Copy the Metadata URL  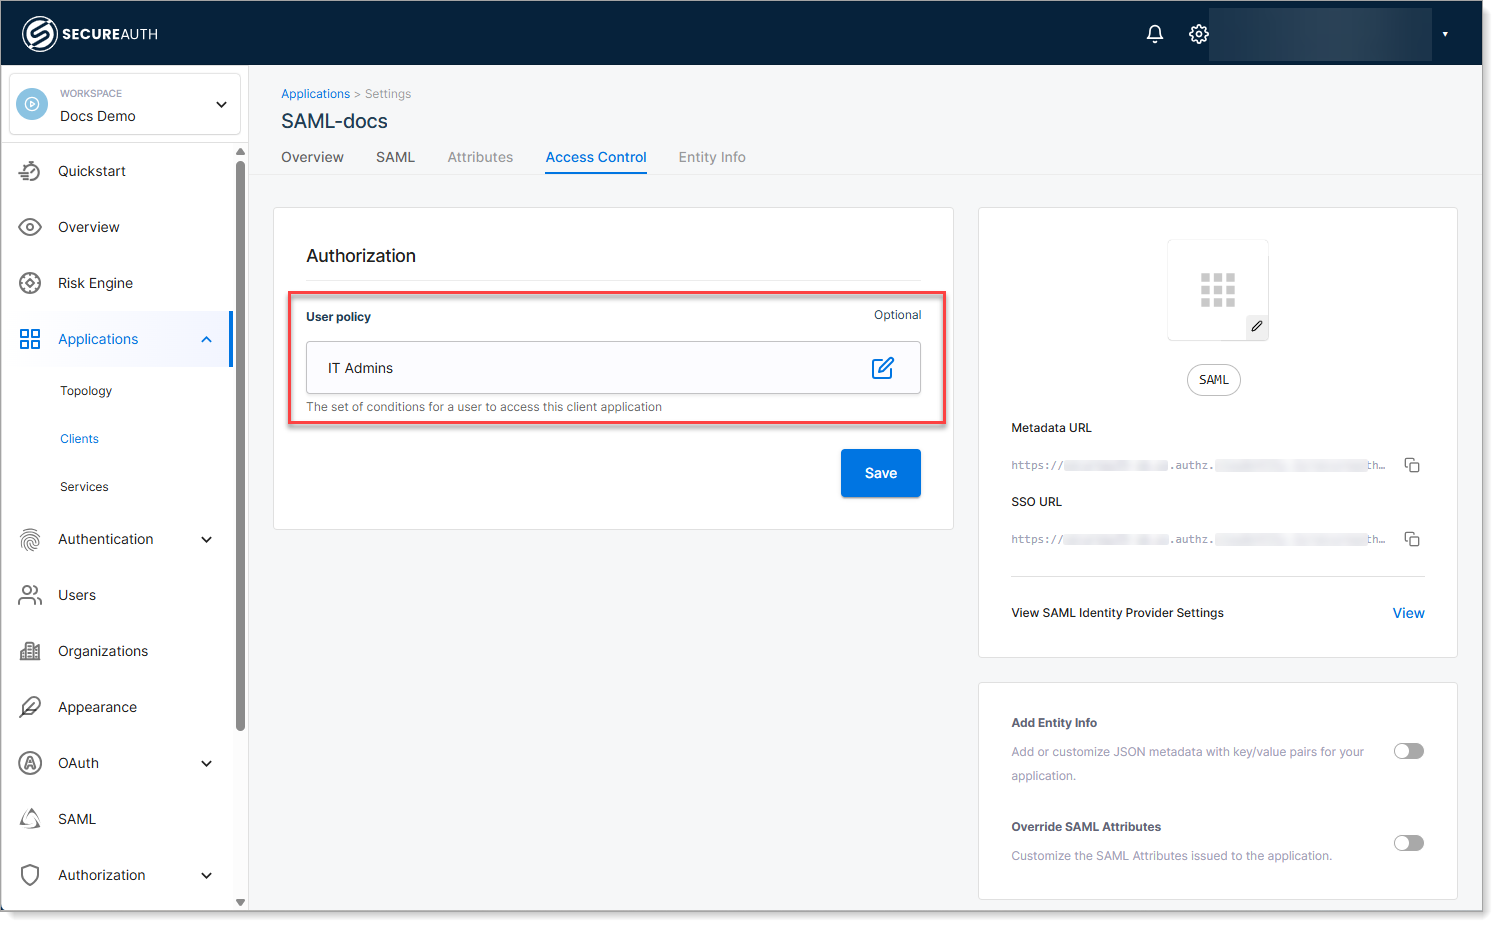click(x=1412, y=465)
